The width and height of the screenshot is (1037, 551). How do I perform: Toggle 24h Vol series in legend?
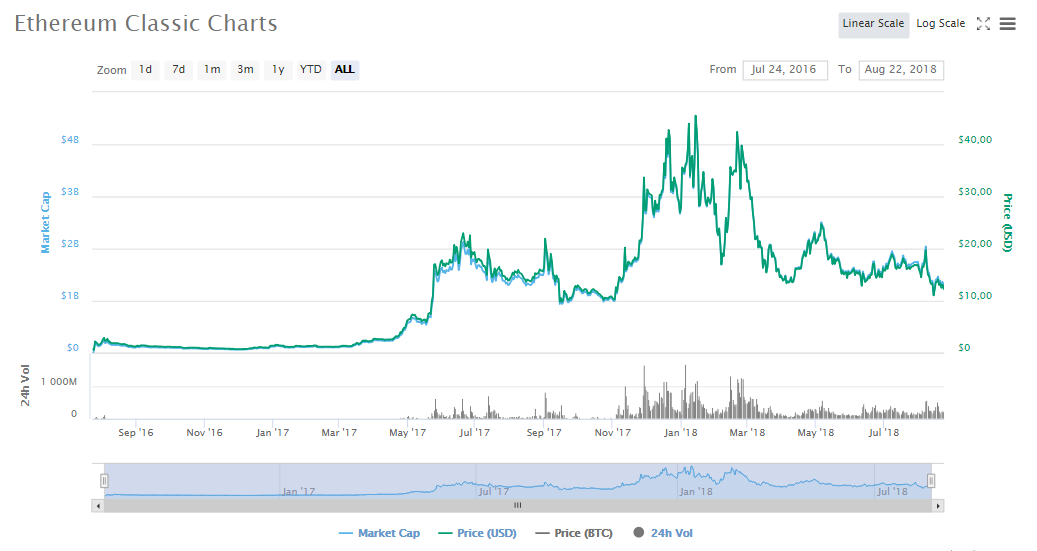coord(663,533)
